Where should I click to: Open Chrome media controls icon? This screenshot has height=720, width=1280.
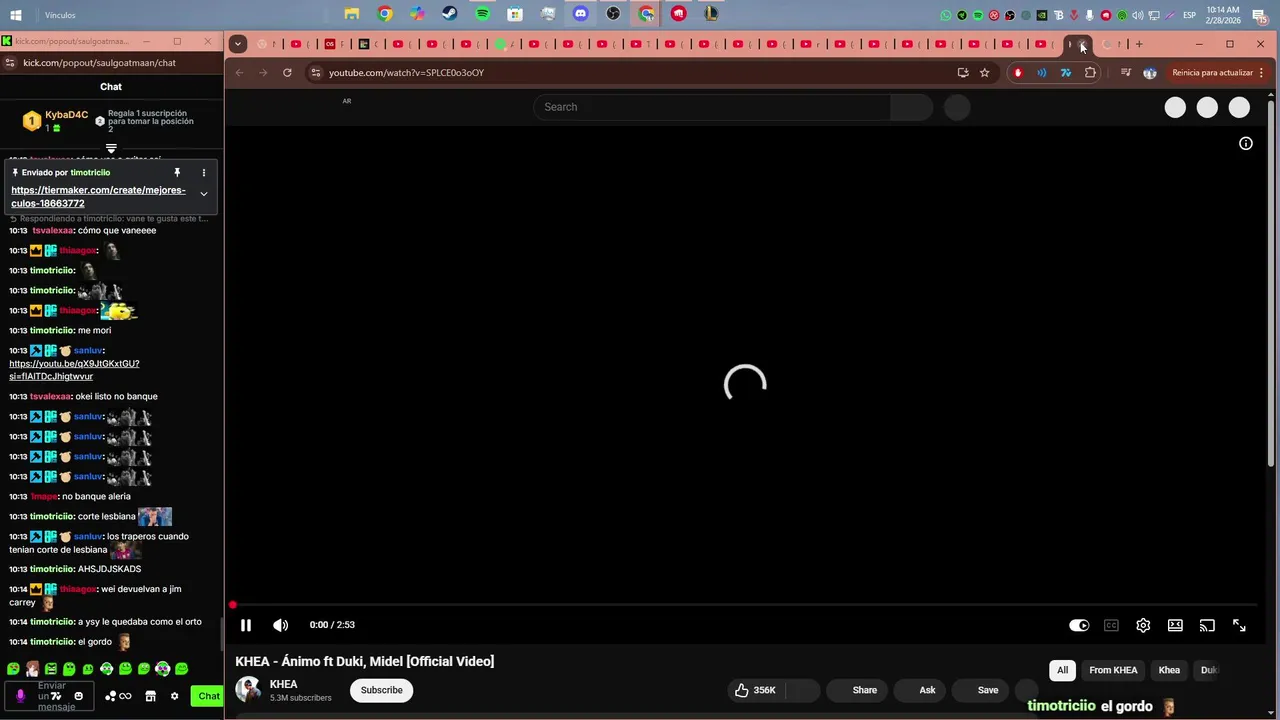pos(1126,73)
